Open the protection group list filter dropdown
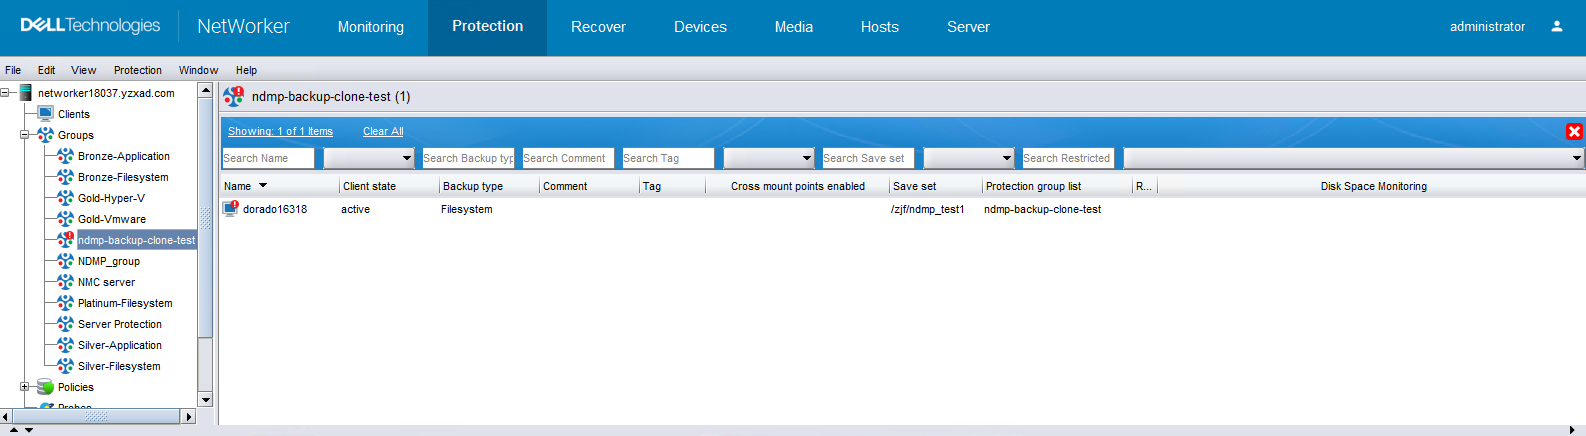 (x=968, y=158)
